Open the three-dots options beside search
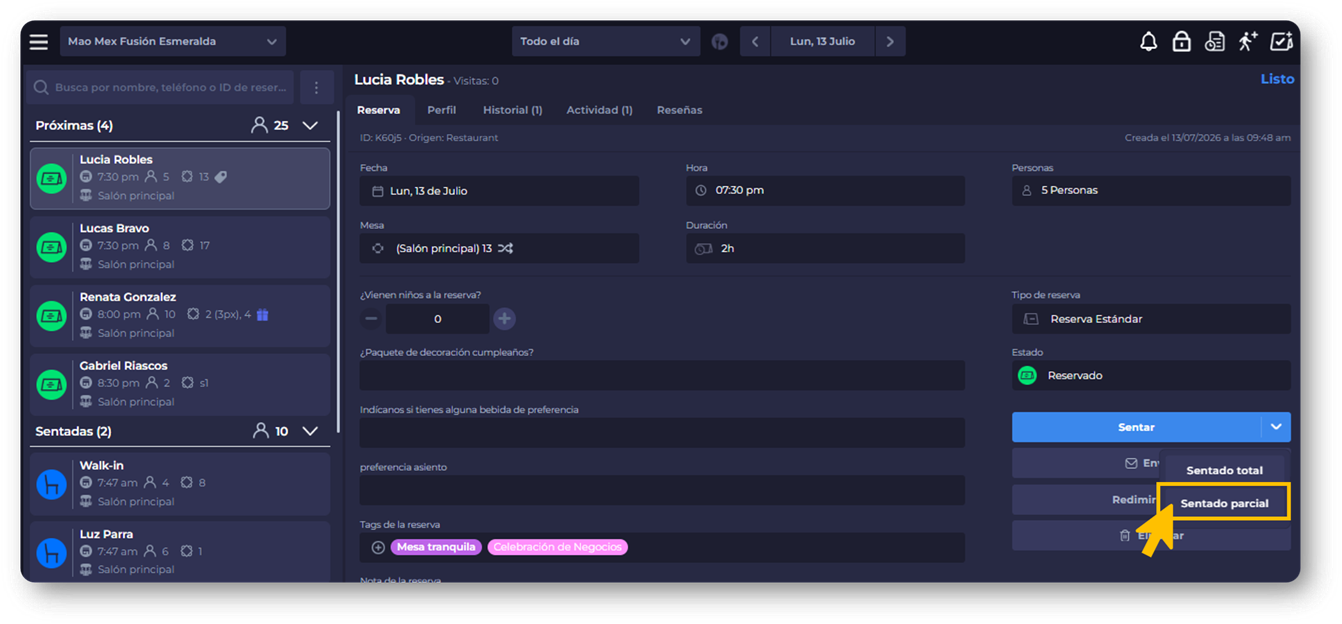Screen dimensions: 1342x624 tap(316, 88)
